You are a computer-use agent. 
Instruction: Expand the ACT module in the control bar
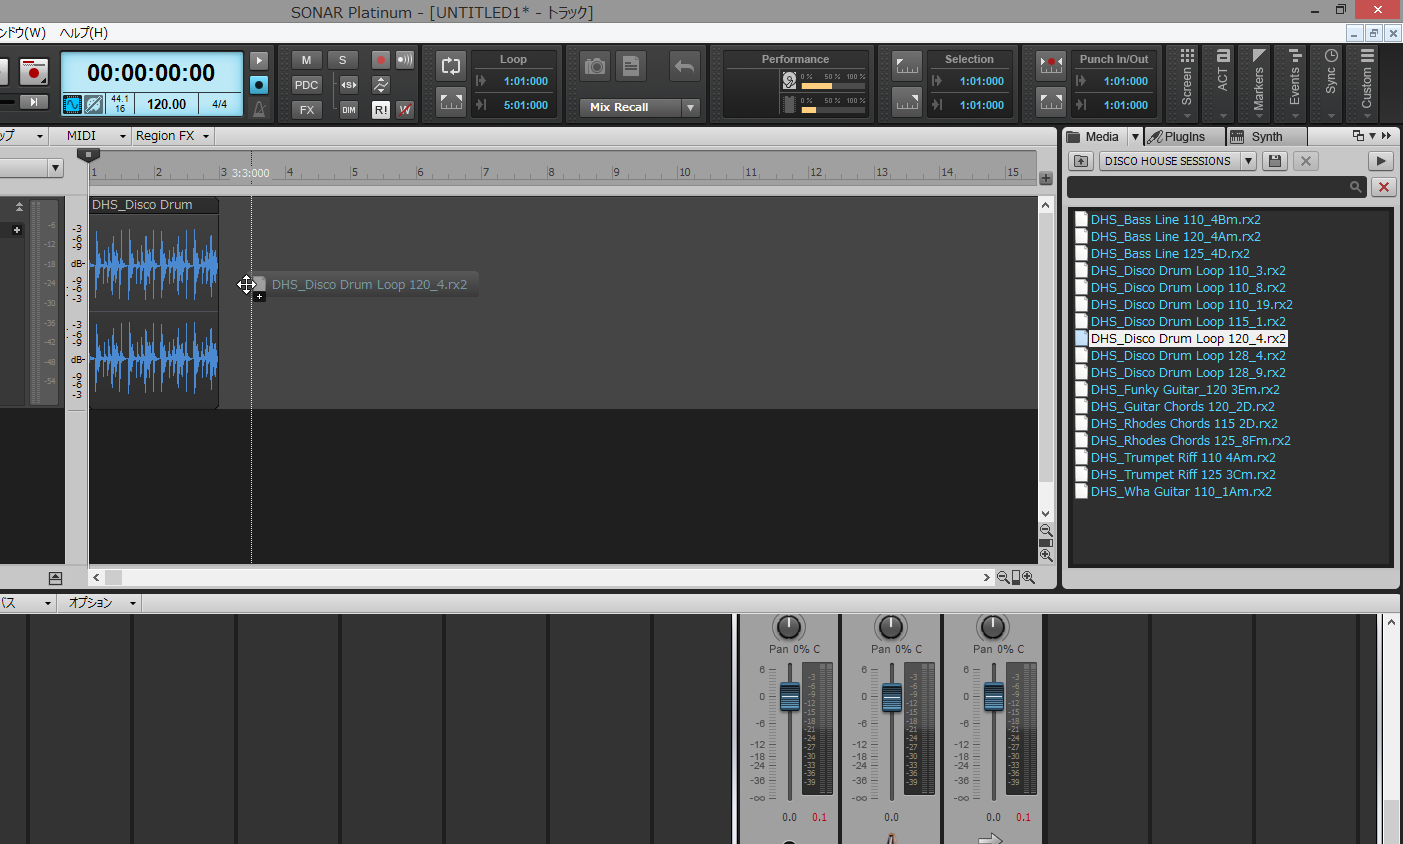(1223, 84)
